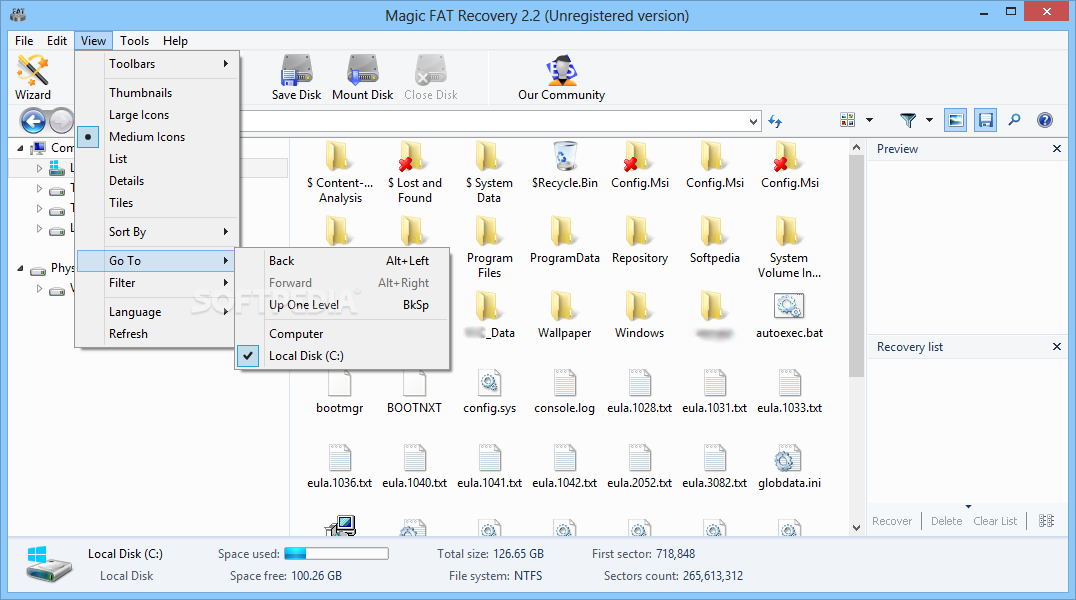The height and width of the screenshot is (600, 1076).
Task: Go back with the blue arrow button
Action: [33, 122]
